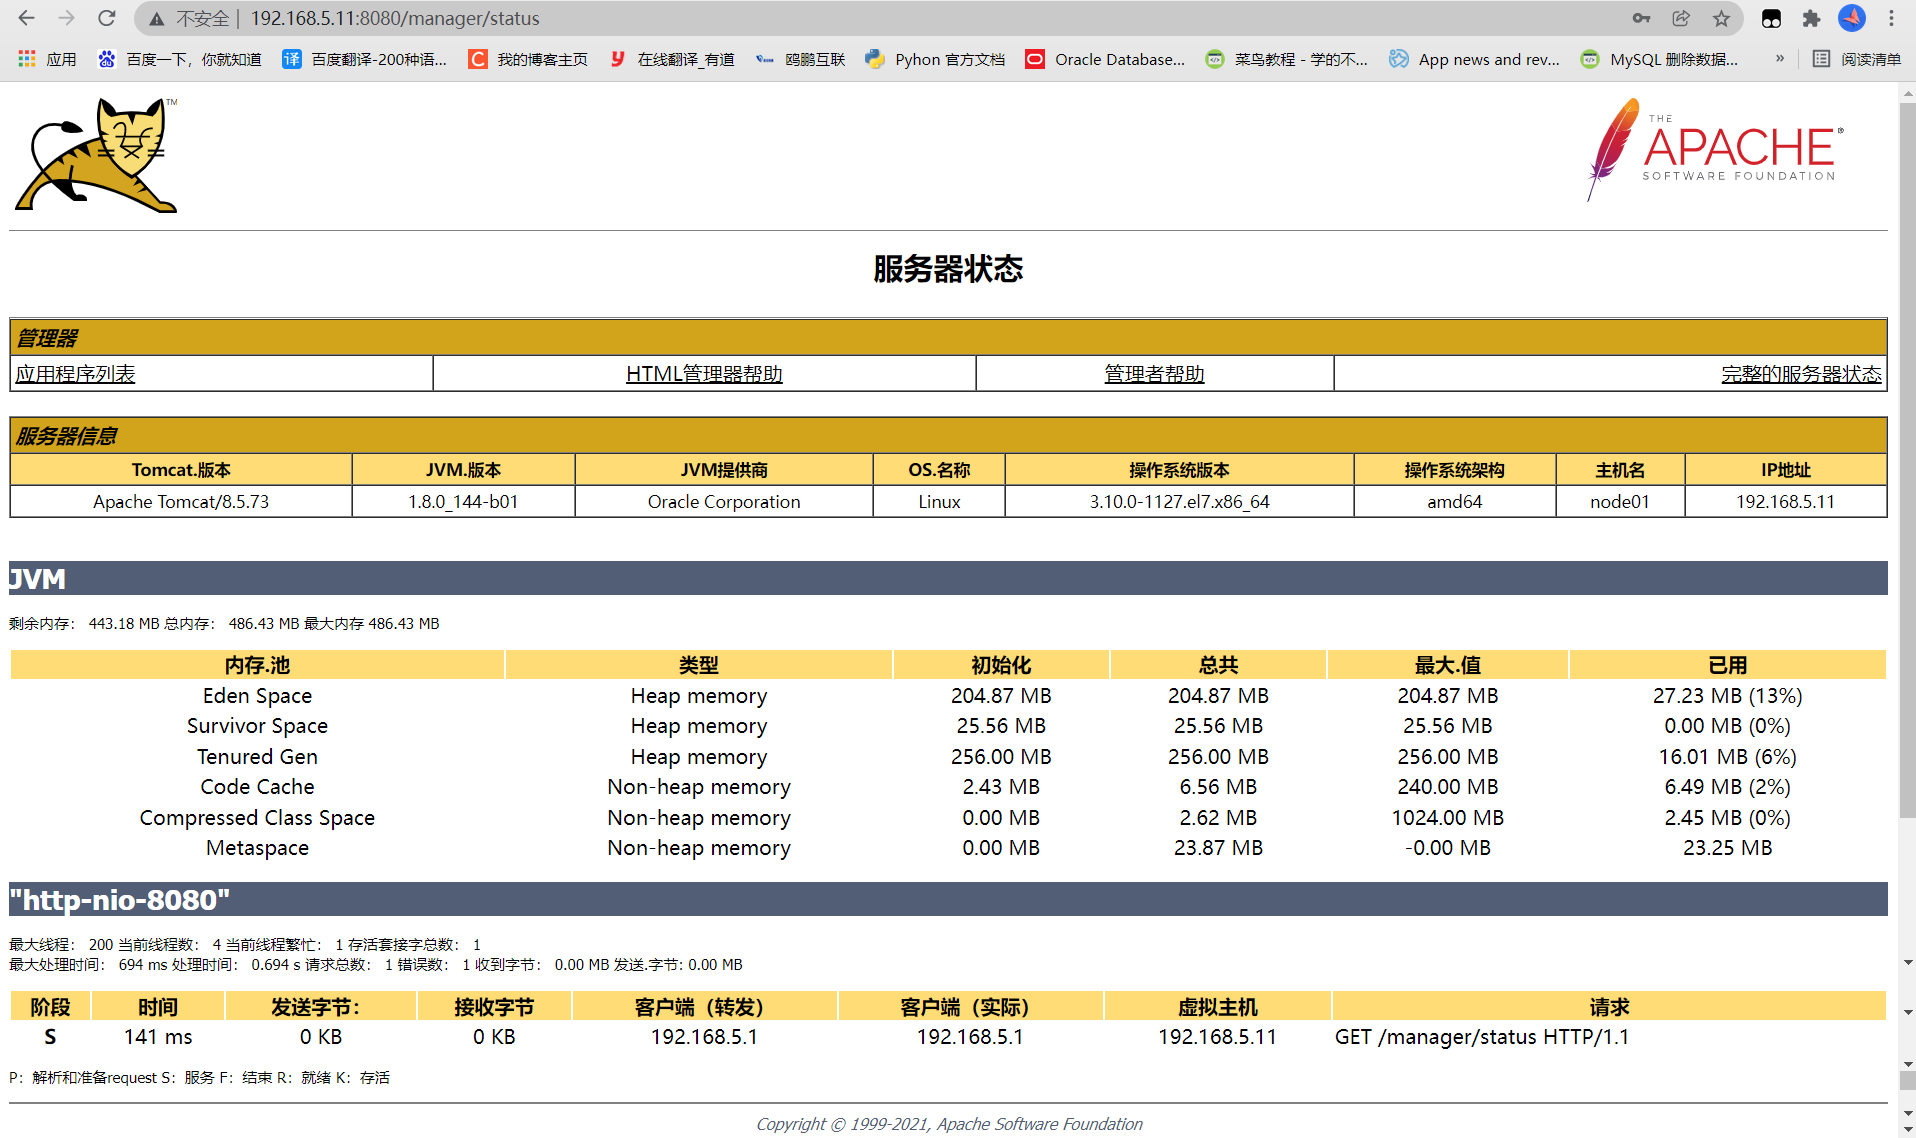Click the Tenured Gen memory pool row
Viewport: 1916px width, 1138px height.
(x=948, y=757)
